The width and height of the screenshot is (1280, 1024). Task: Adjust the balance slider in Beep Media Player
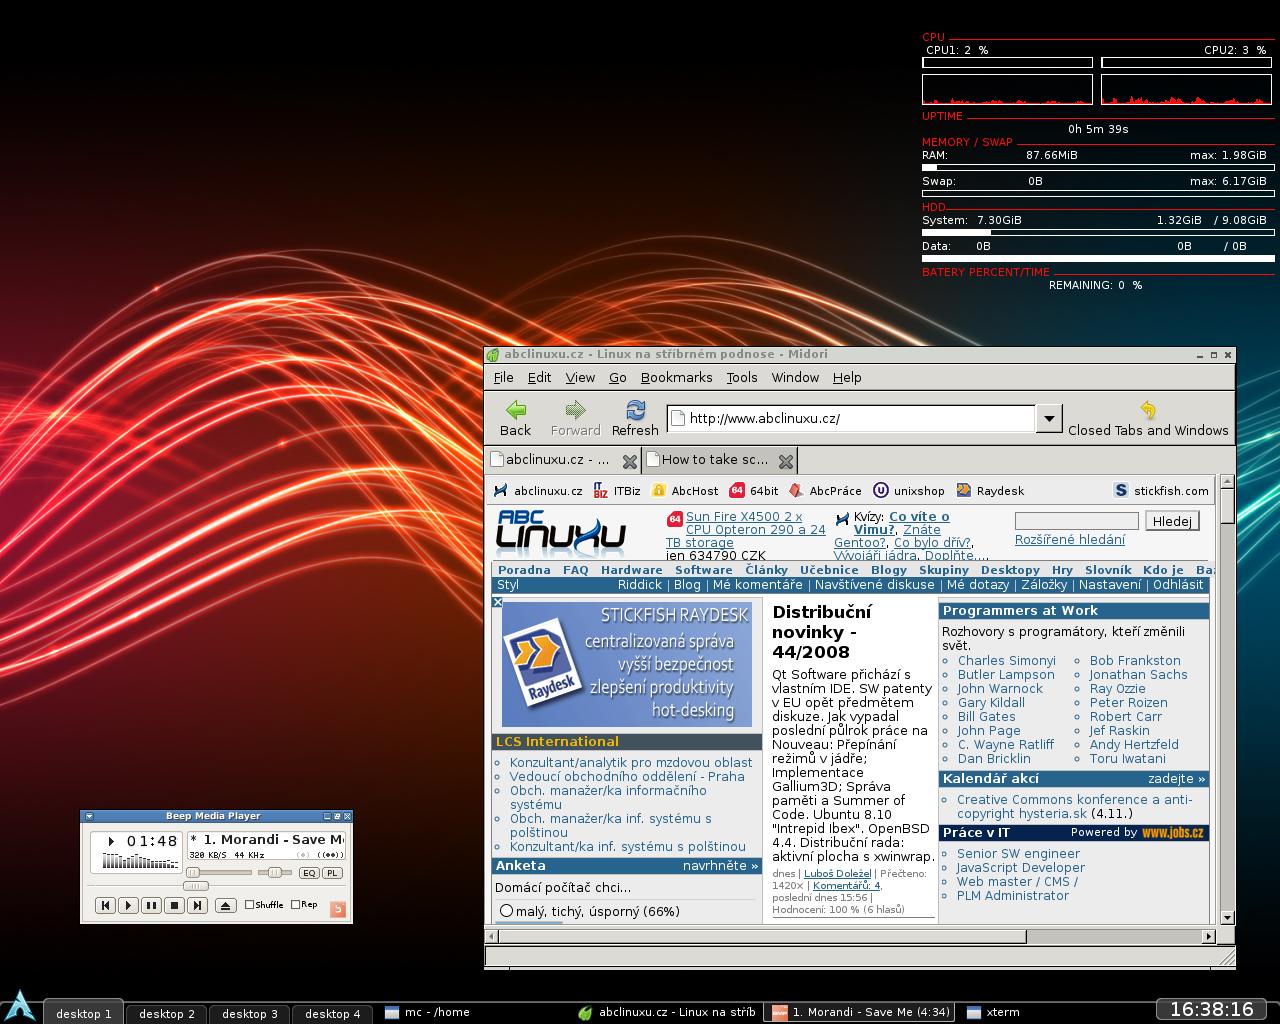[x=277, y=873]
